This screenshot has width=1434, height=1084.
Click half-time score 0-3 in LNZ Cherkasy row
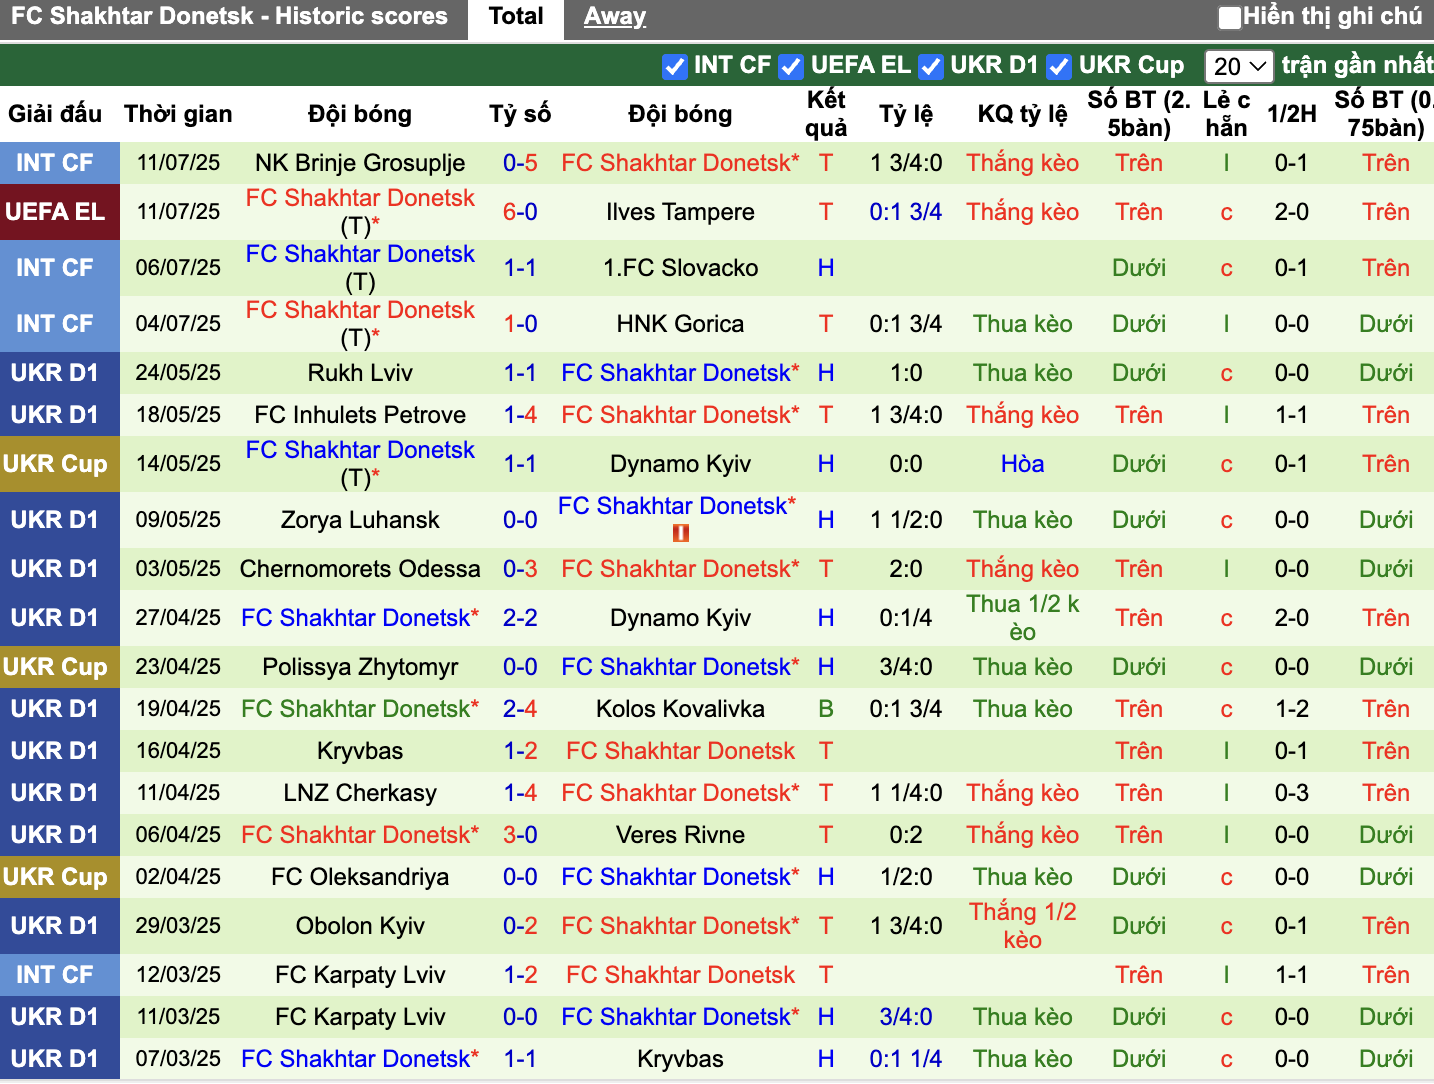[x=1291, y=793]
